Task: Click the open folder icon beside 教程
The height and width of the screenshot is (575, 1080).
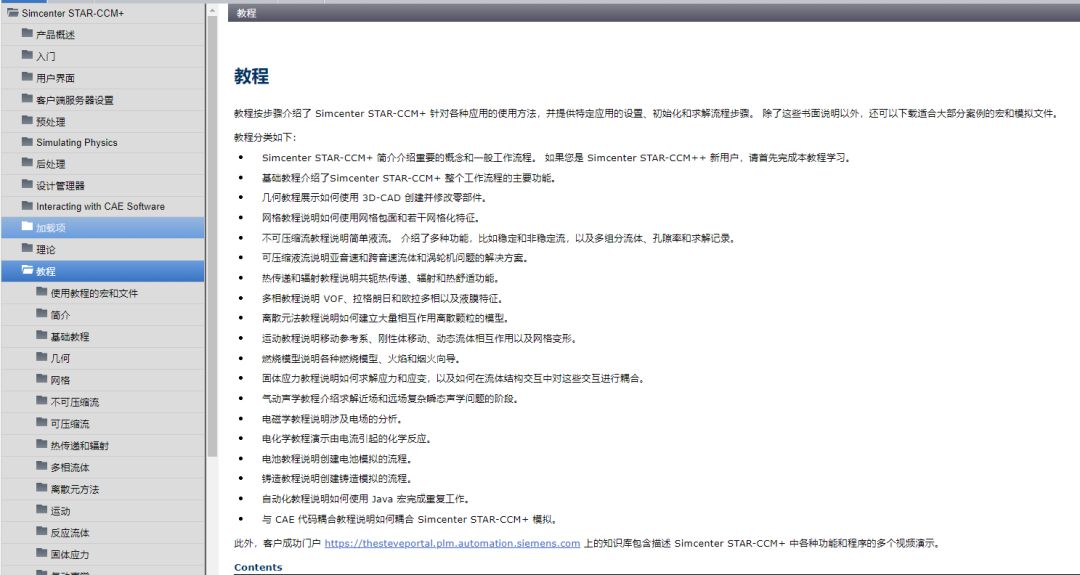Action: [x=28, y=270]
